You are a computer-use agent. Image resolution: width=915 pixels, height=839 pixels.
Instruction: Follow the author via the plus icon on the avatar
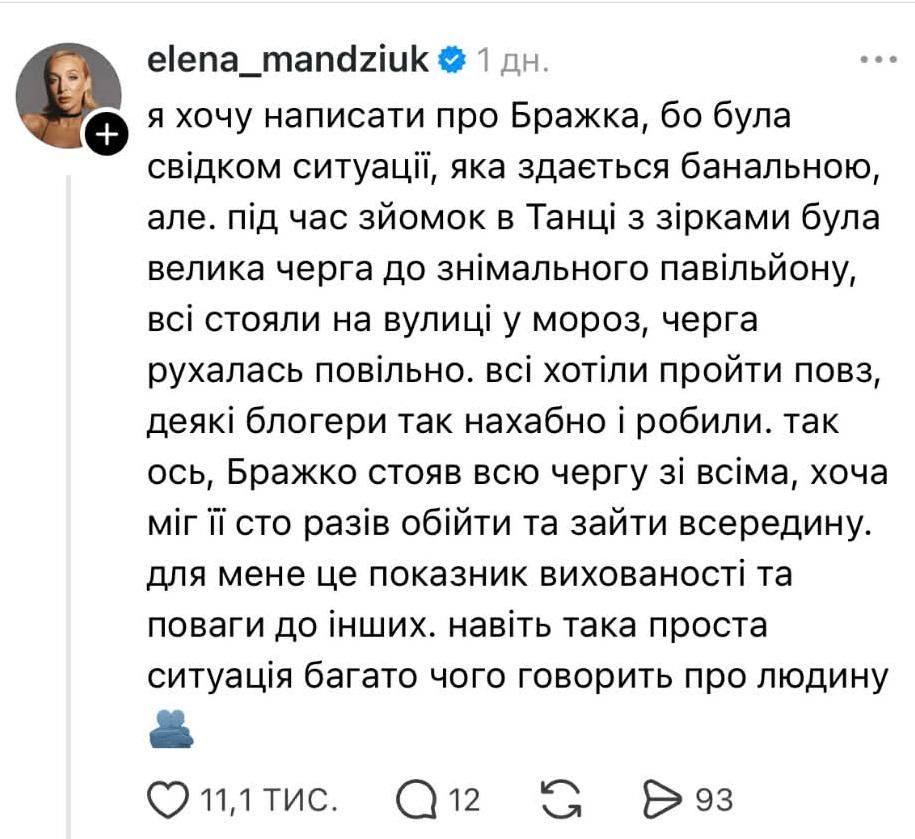click(110, 136)
